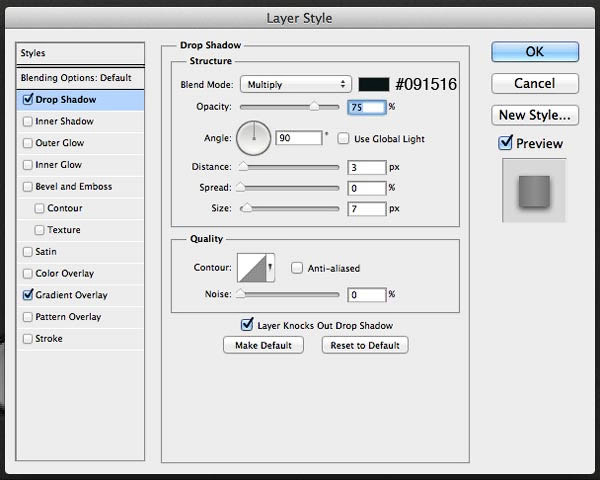
Task: Click the Opacity value field
Action: pos(367,107)
